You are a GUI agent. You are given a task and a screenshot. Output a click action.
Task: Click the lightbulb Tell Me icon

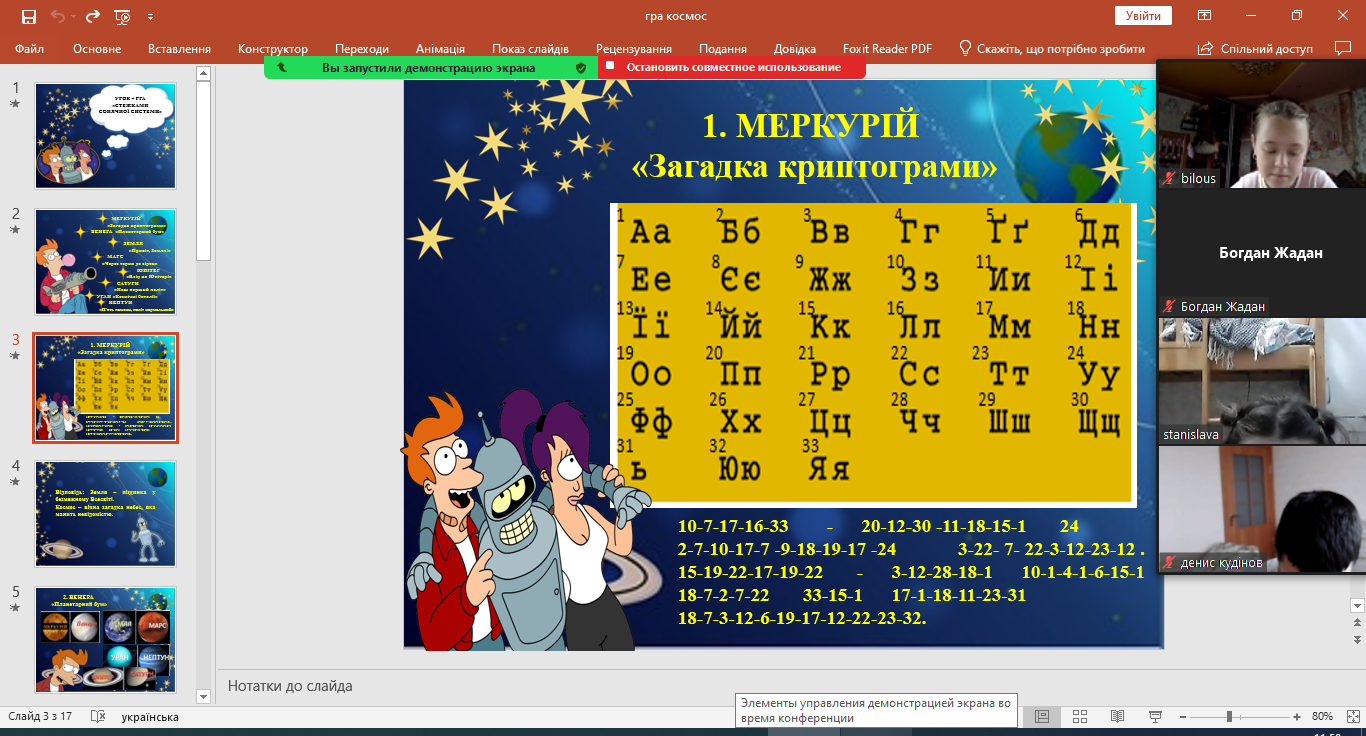pyautogui.click(x=965, y=48)
